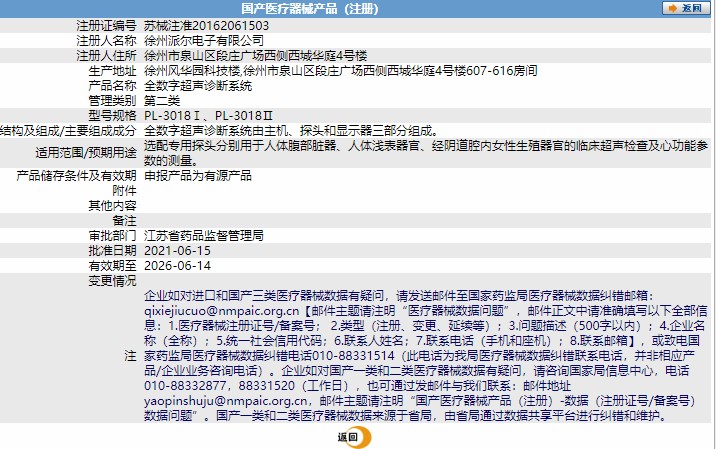
Task: Click product name 全数字超声诊断系统
Action: click(x=198, y=86)
